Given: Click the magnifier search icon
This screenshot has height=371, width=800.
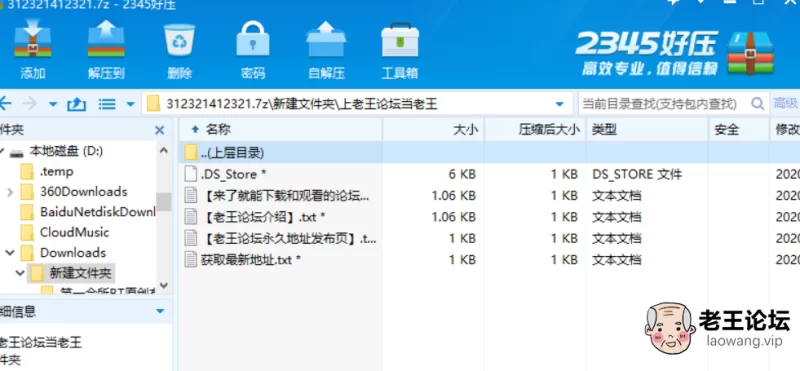Looking at the screenshot, I should click(758, 104).
